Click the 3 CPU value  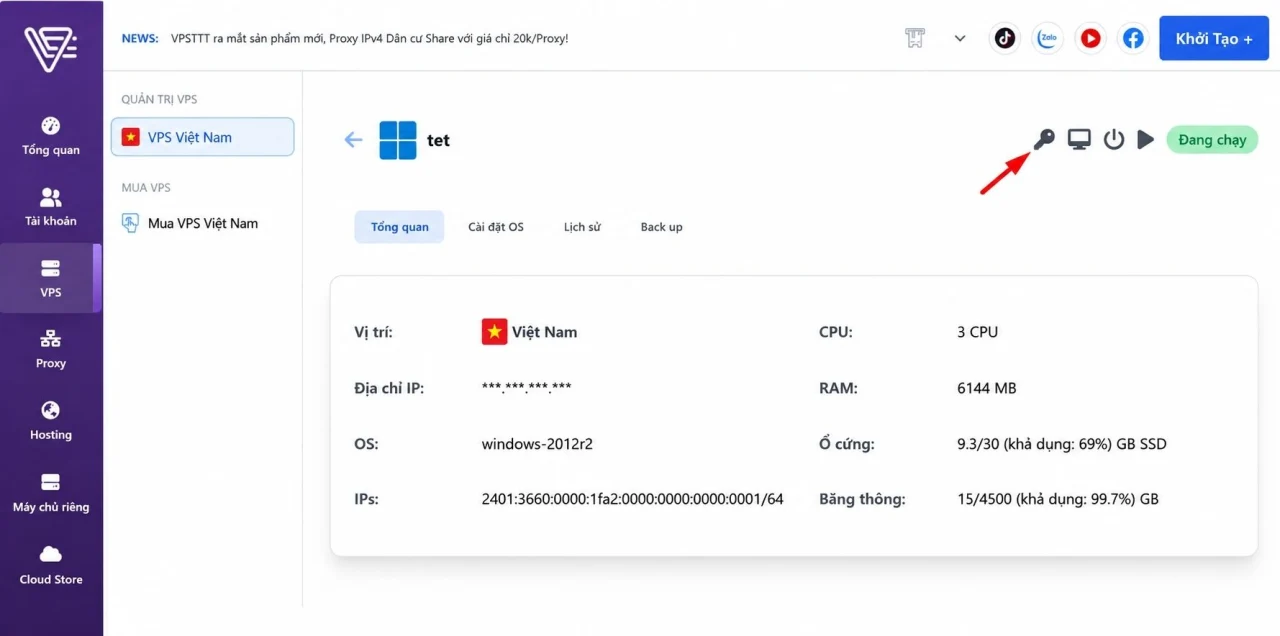(977, 331)
